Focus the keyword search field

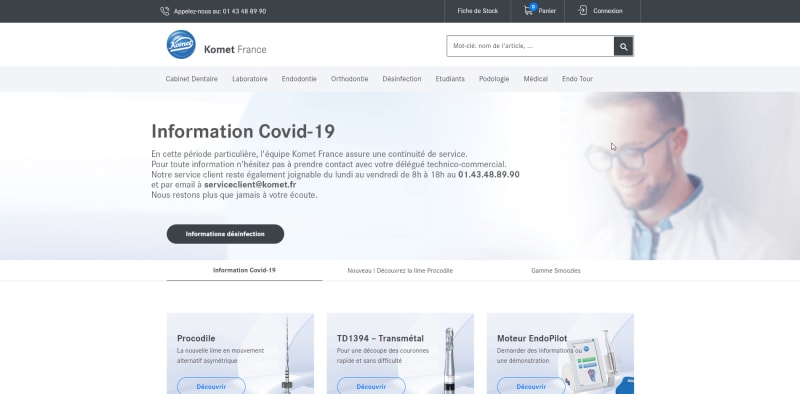click(x=530, y=46)
